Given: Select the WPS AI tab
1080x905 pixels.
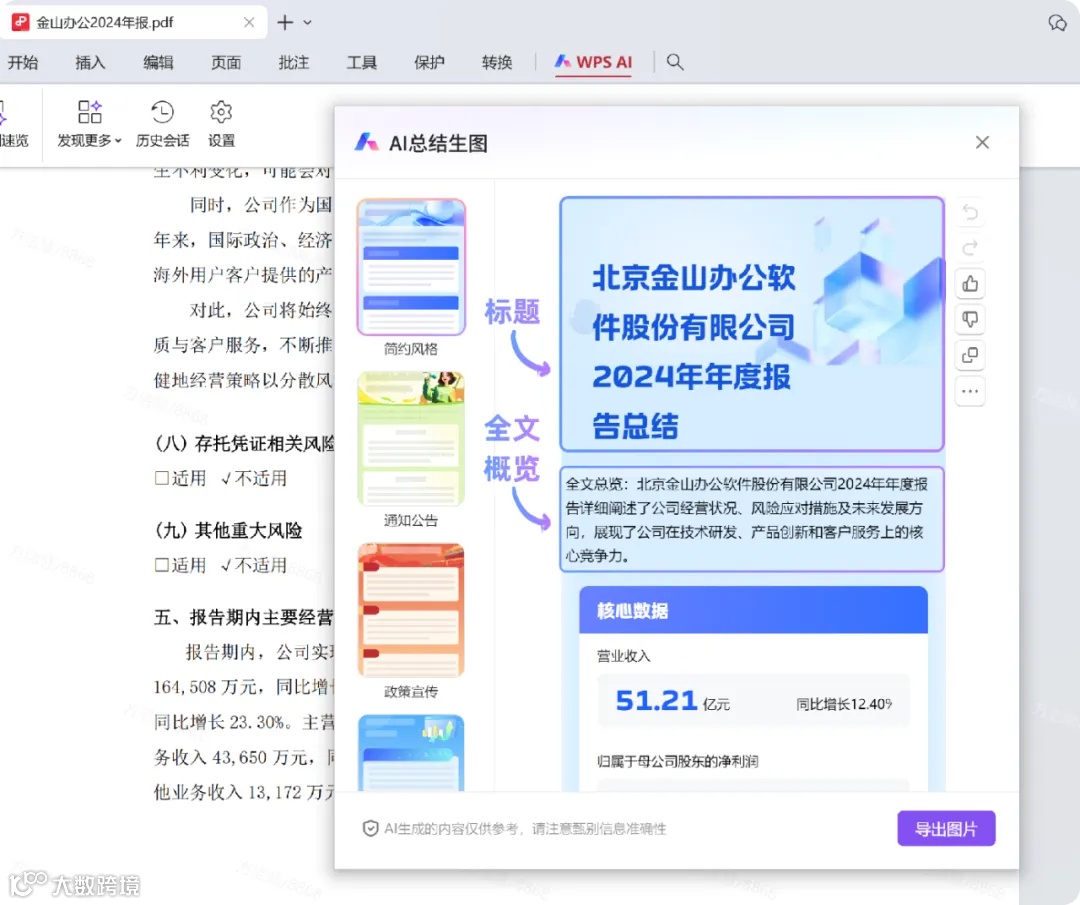Looking at the screenshot, I should tap(593, 63).
